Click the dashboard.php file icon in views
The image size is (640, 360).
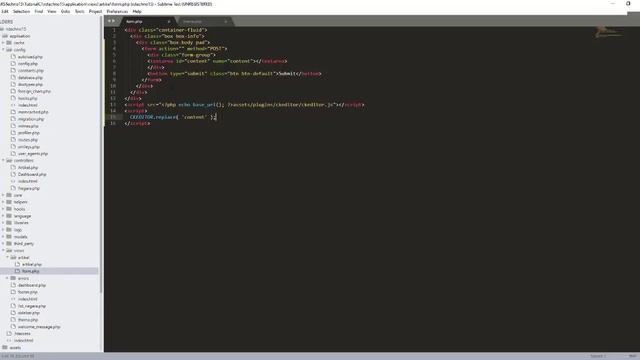13,285
